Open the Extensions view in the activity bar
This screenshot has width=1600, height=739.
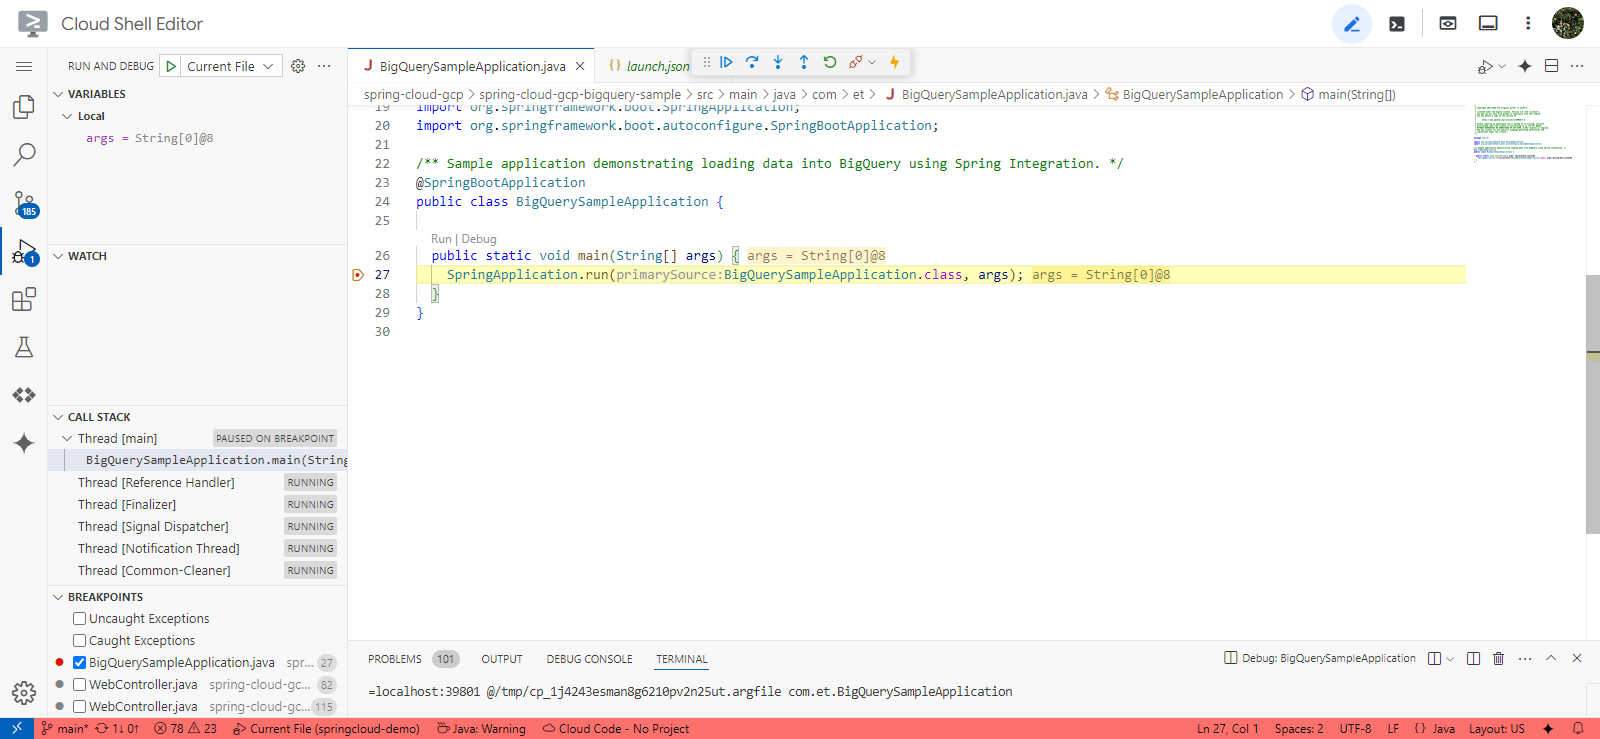coord(24,299)
